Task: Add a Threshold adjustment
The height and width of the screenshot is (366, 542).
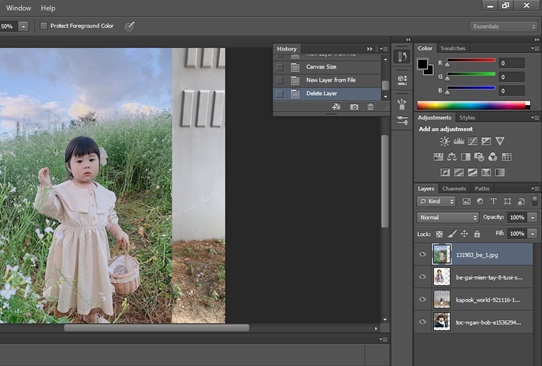Action: pos(472,172)
